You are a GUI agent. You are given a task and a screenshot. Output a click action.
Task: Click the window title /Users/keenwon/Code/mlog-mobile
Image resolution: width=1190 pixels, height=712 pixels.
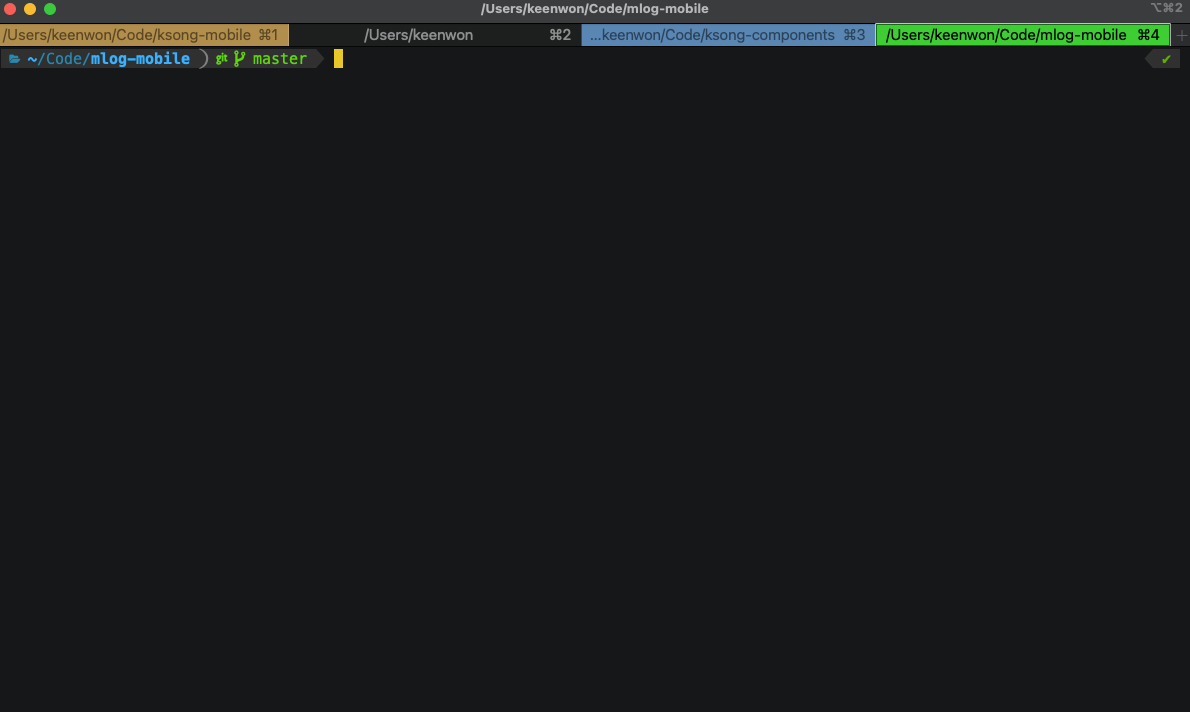coord(594,9)
